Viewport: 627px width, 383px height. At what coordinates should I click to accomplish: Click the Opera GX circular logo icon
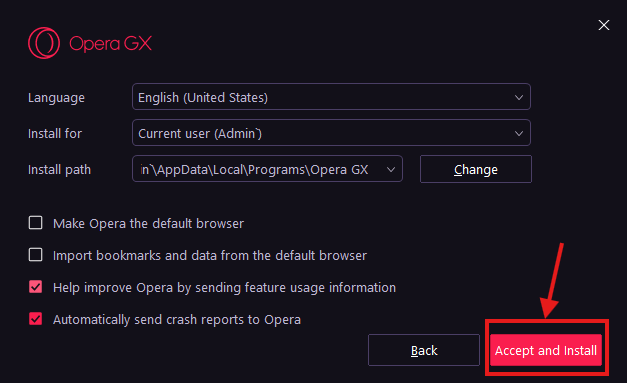[44, 43]
